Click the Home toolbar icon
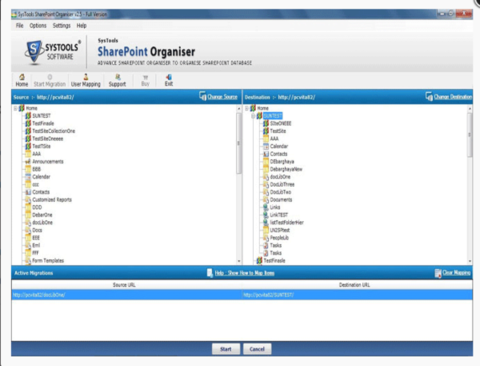This screenshot has width=480, height=366. pos(22,77)
